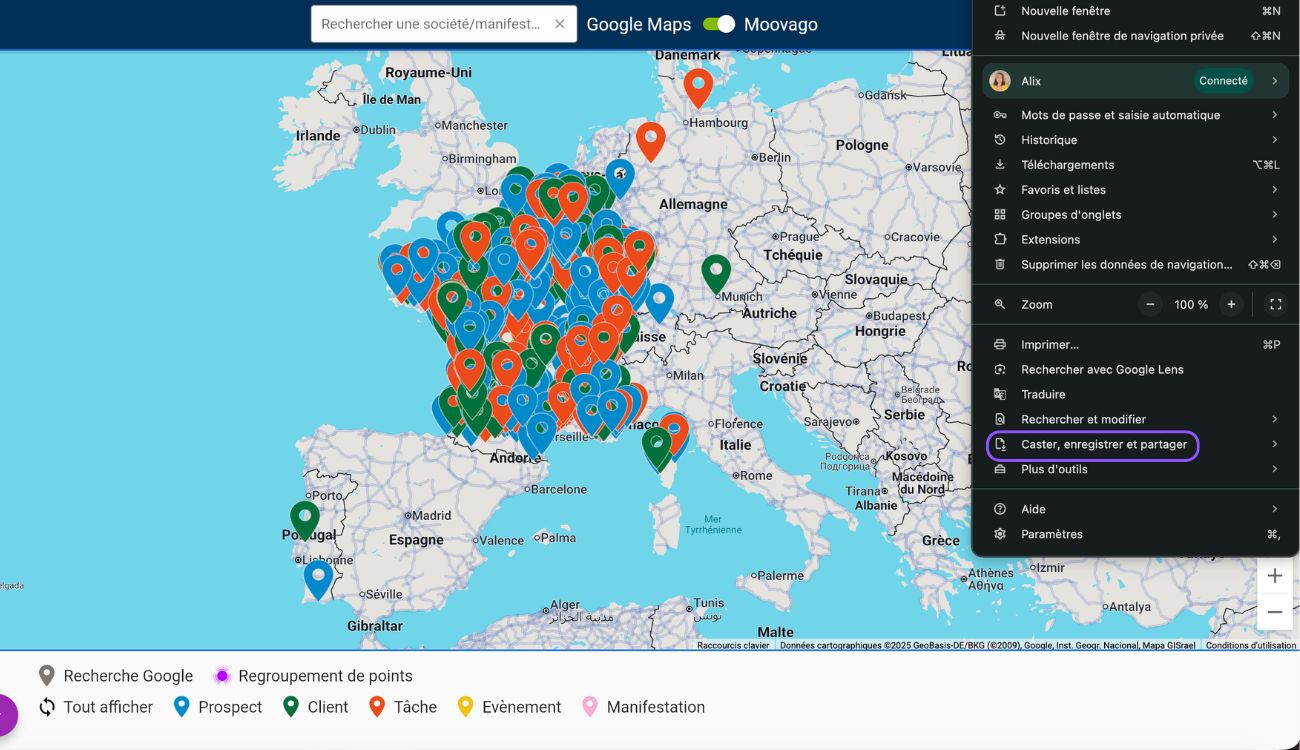Open the fullscreen icon beside the zoom percentage
This screenshot has width=1300, height=750.
tap(1275, 304)
